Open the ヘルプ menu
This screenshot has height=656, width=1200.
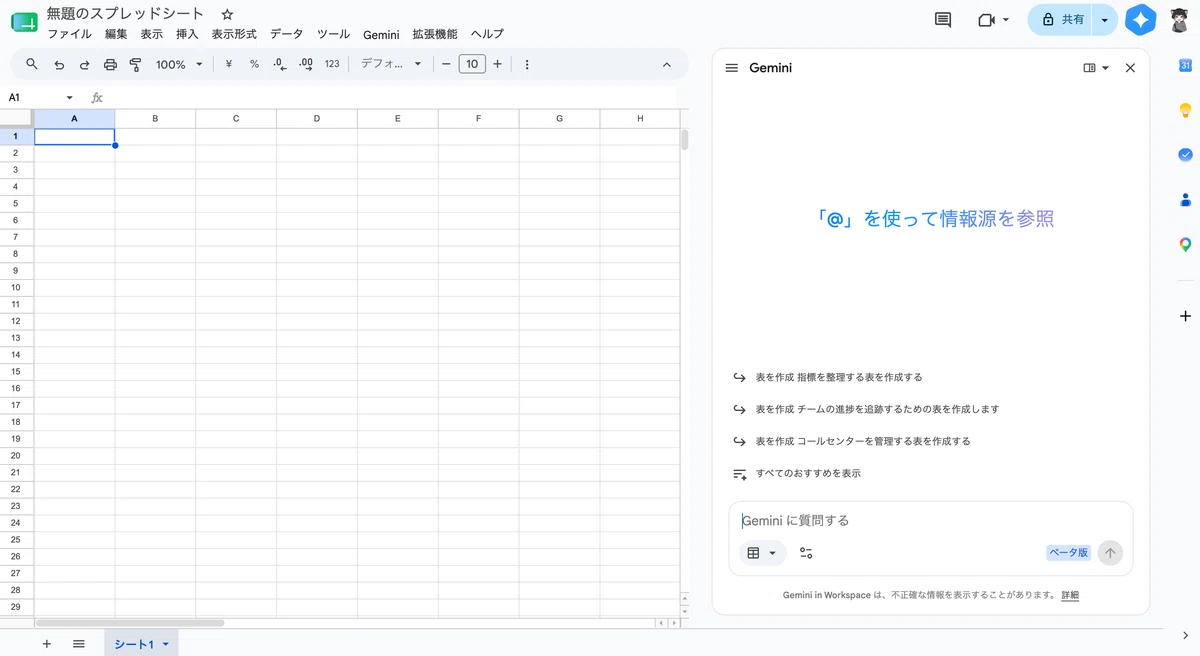pyautogui.click(x=487, y=34)
